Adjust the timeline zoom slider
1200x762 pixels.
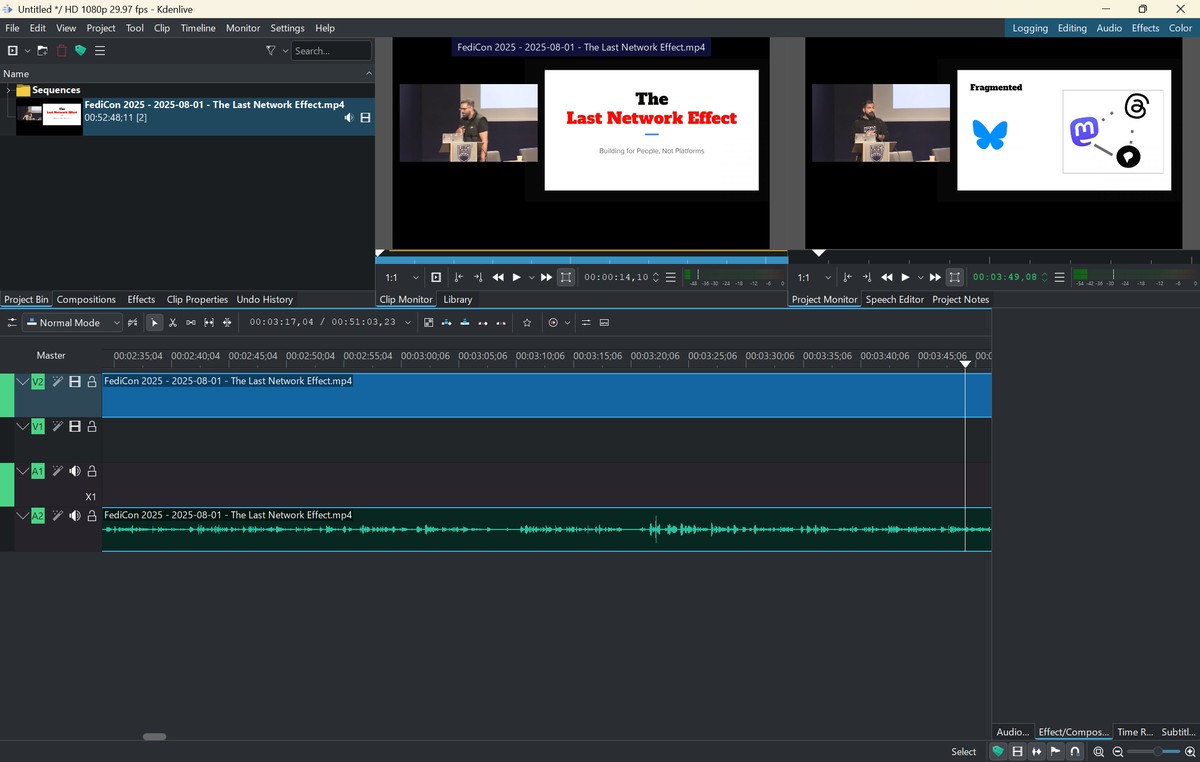(1157, 751)
